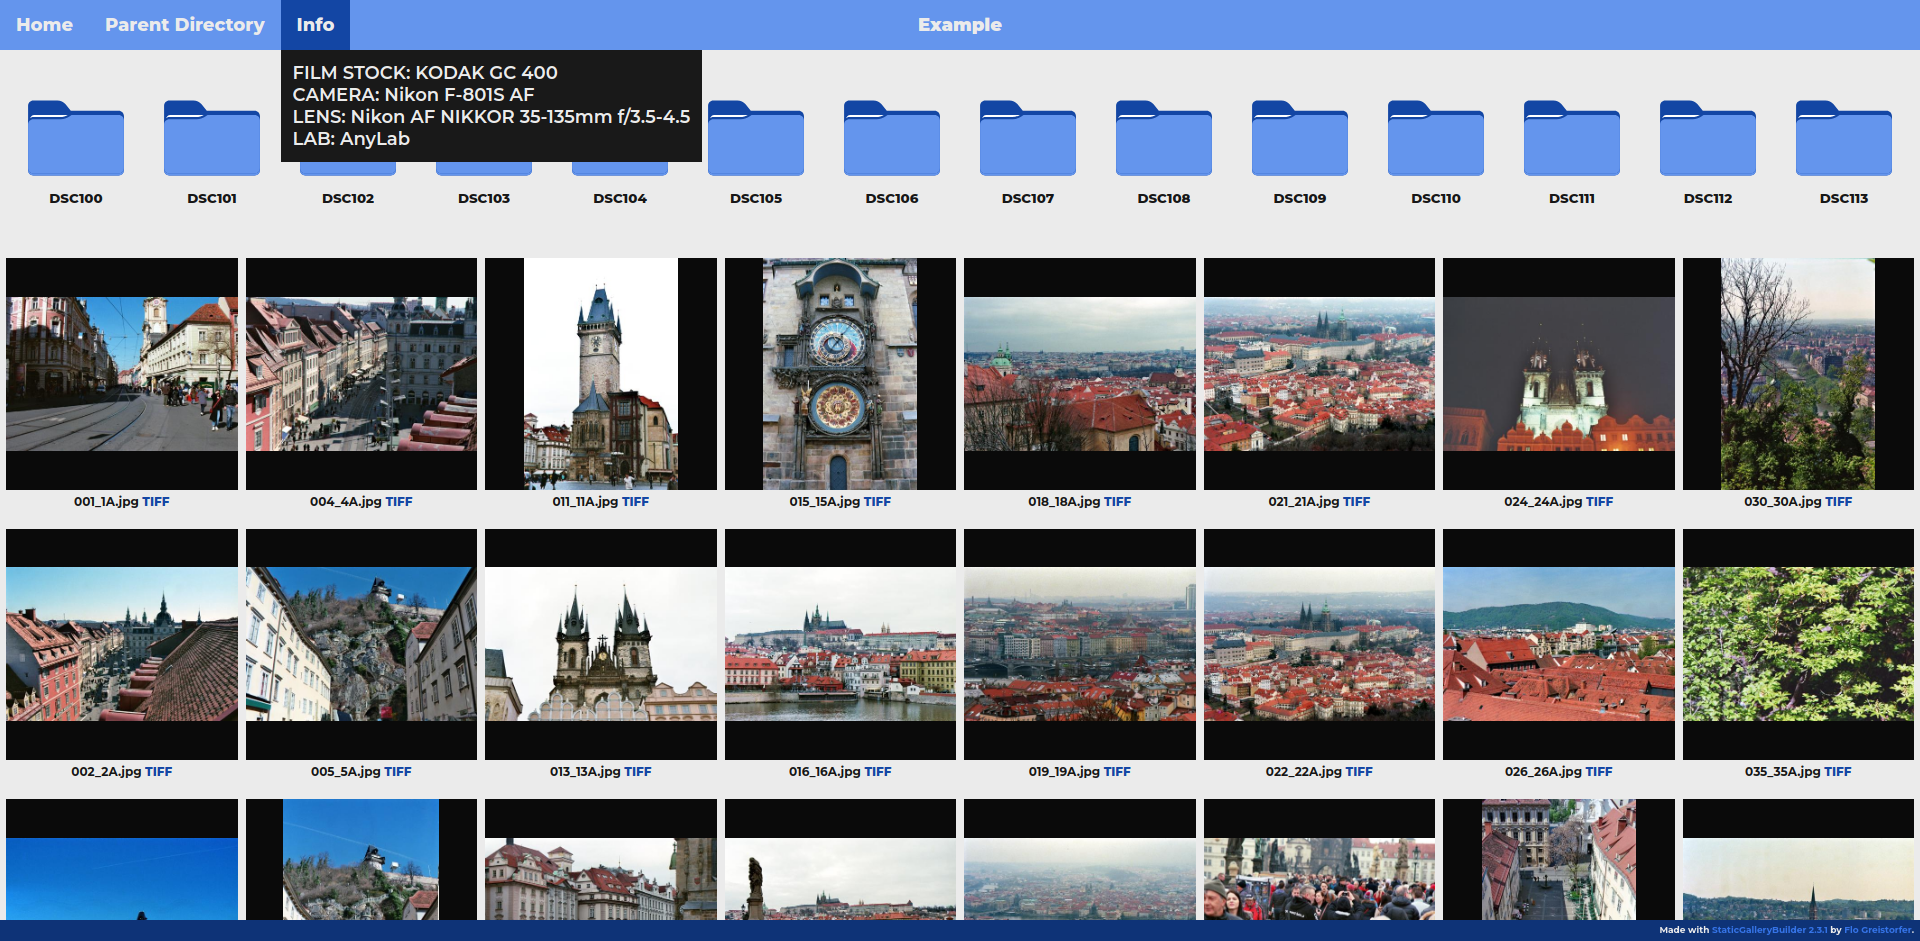Visit Flo Greistorfer author link
Image resolution: width=1920 pixels, height=941 pixels.
[x=1877, y=930]
